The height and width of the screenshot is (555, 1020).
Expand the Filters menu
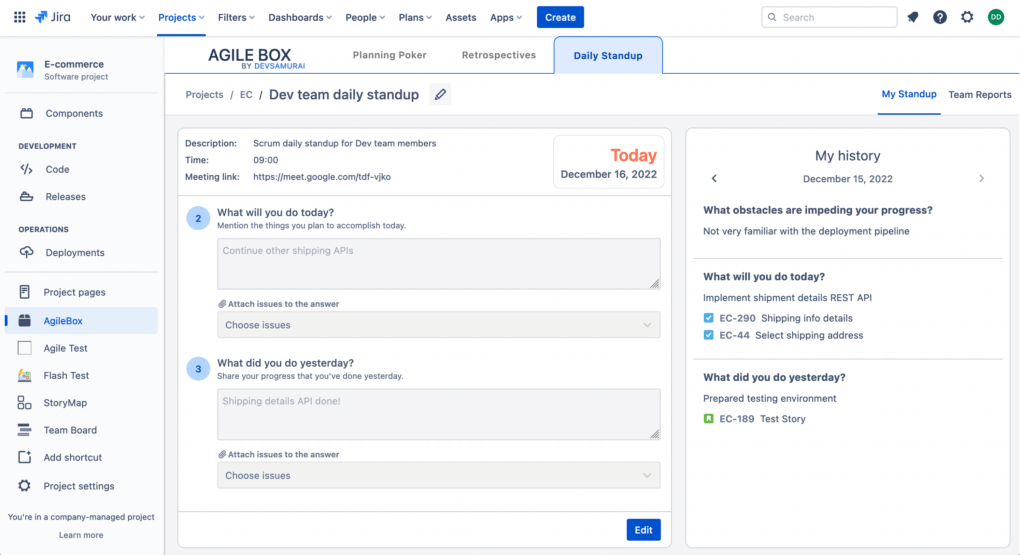click(x=236, y=18)
